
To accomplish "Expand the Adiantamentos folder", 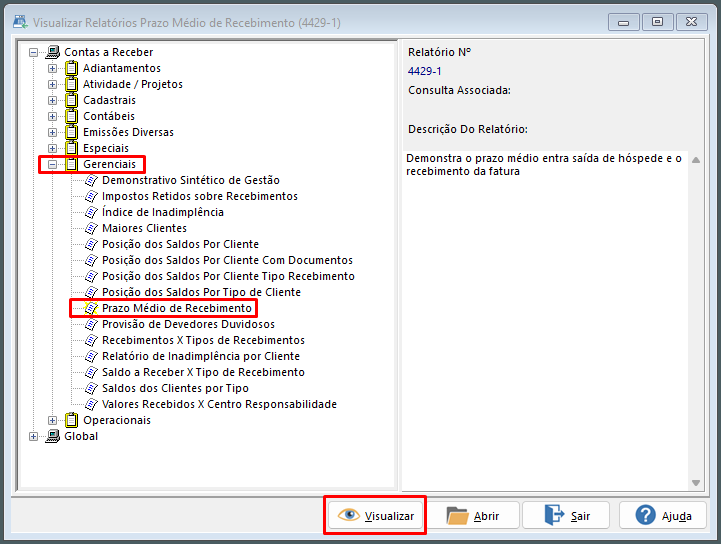I will pyautogui.click(x=52, y=69).
